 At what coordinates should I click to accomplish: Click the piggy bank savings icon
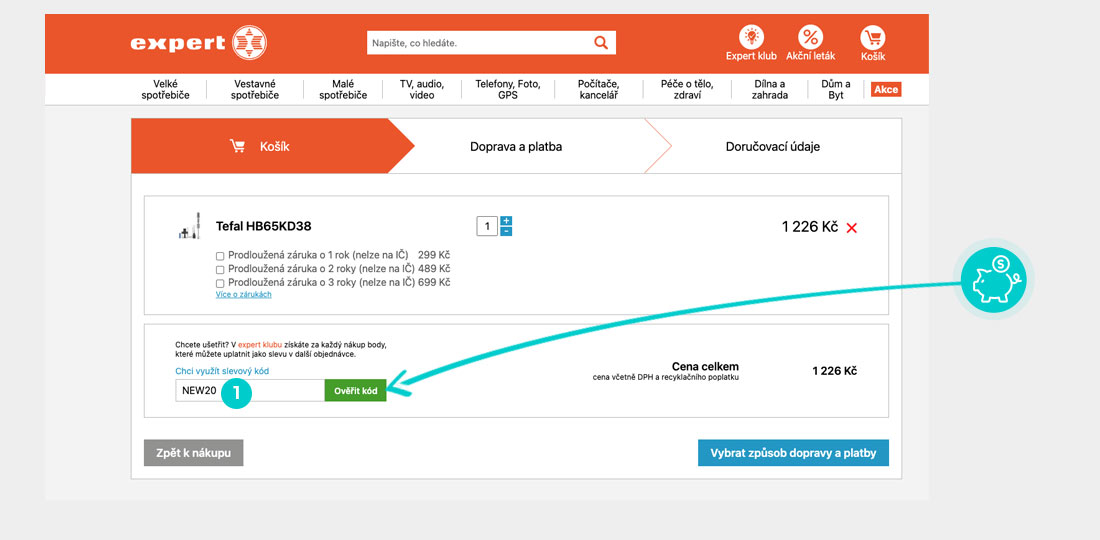point(989,280)
